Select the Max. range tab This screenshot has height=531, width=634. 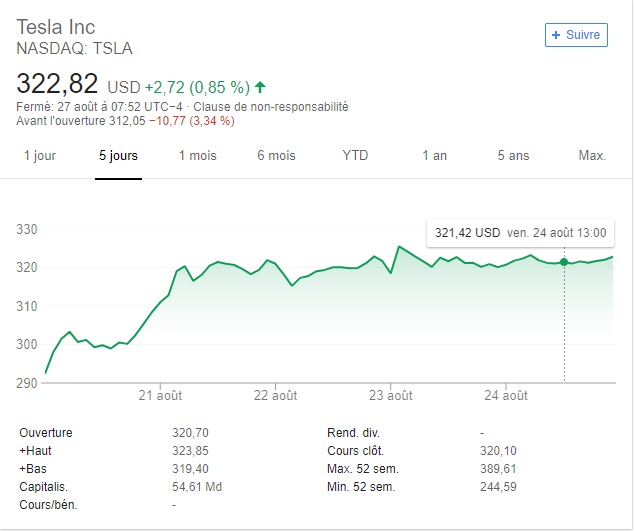592,155
